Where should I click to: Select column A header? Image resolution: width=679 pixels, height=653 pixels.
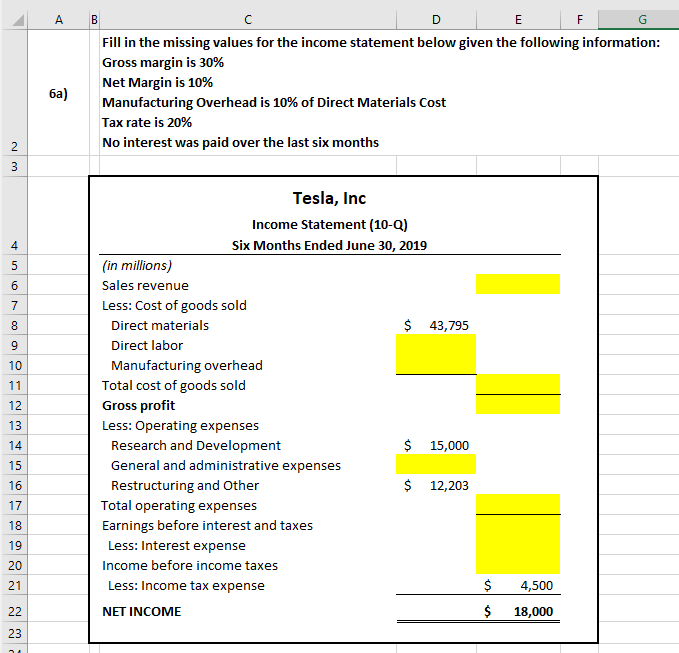(x=59, y=20)
